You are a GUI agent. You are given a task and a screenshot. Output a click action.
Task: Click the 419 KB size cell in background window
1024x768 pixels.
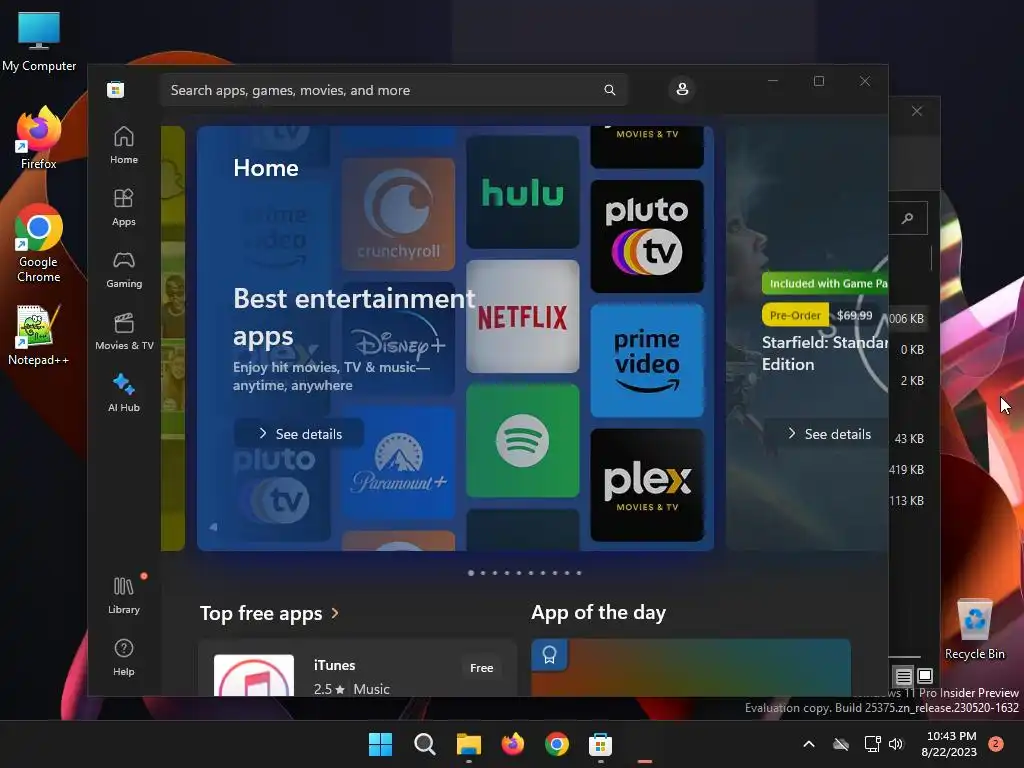point(906,470)
